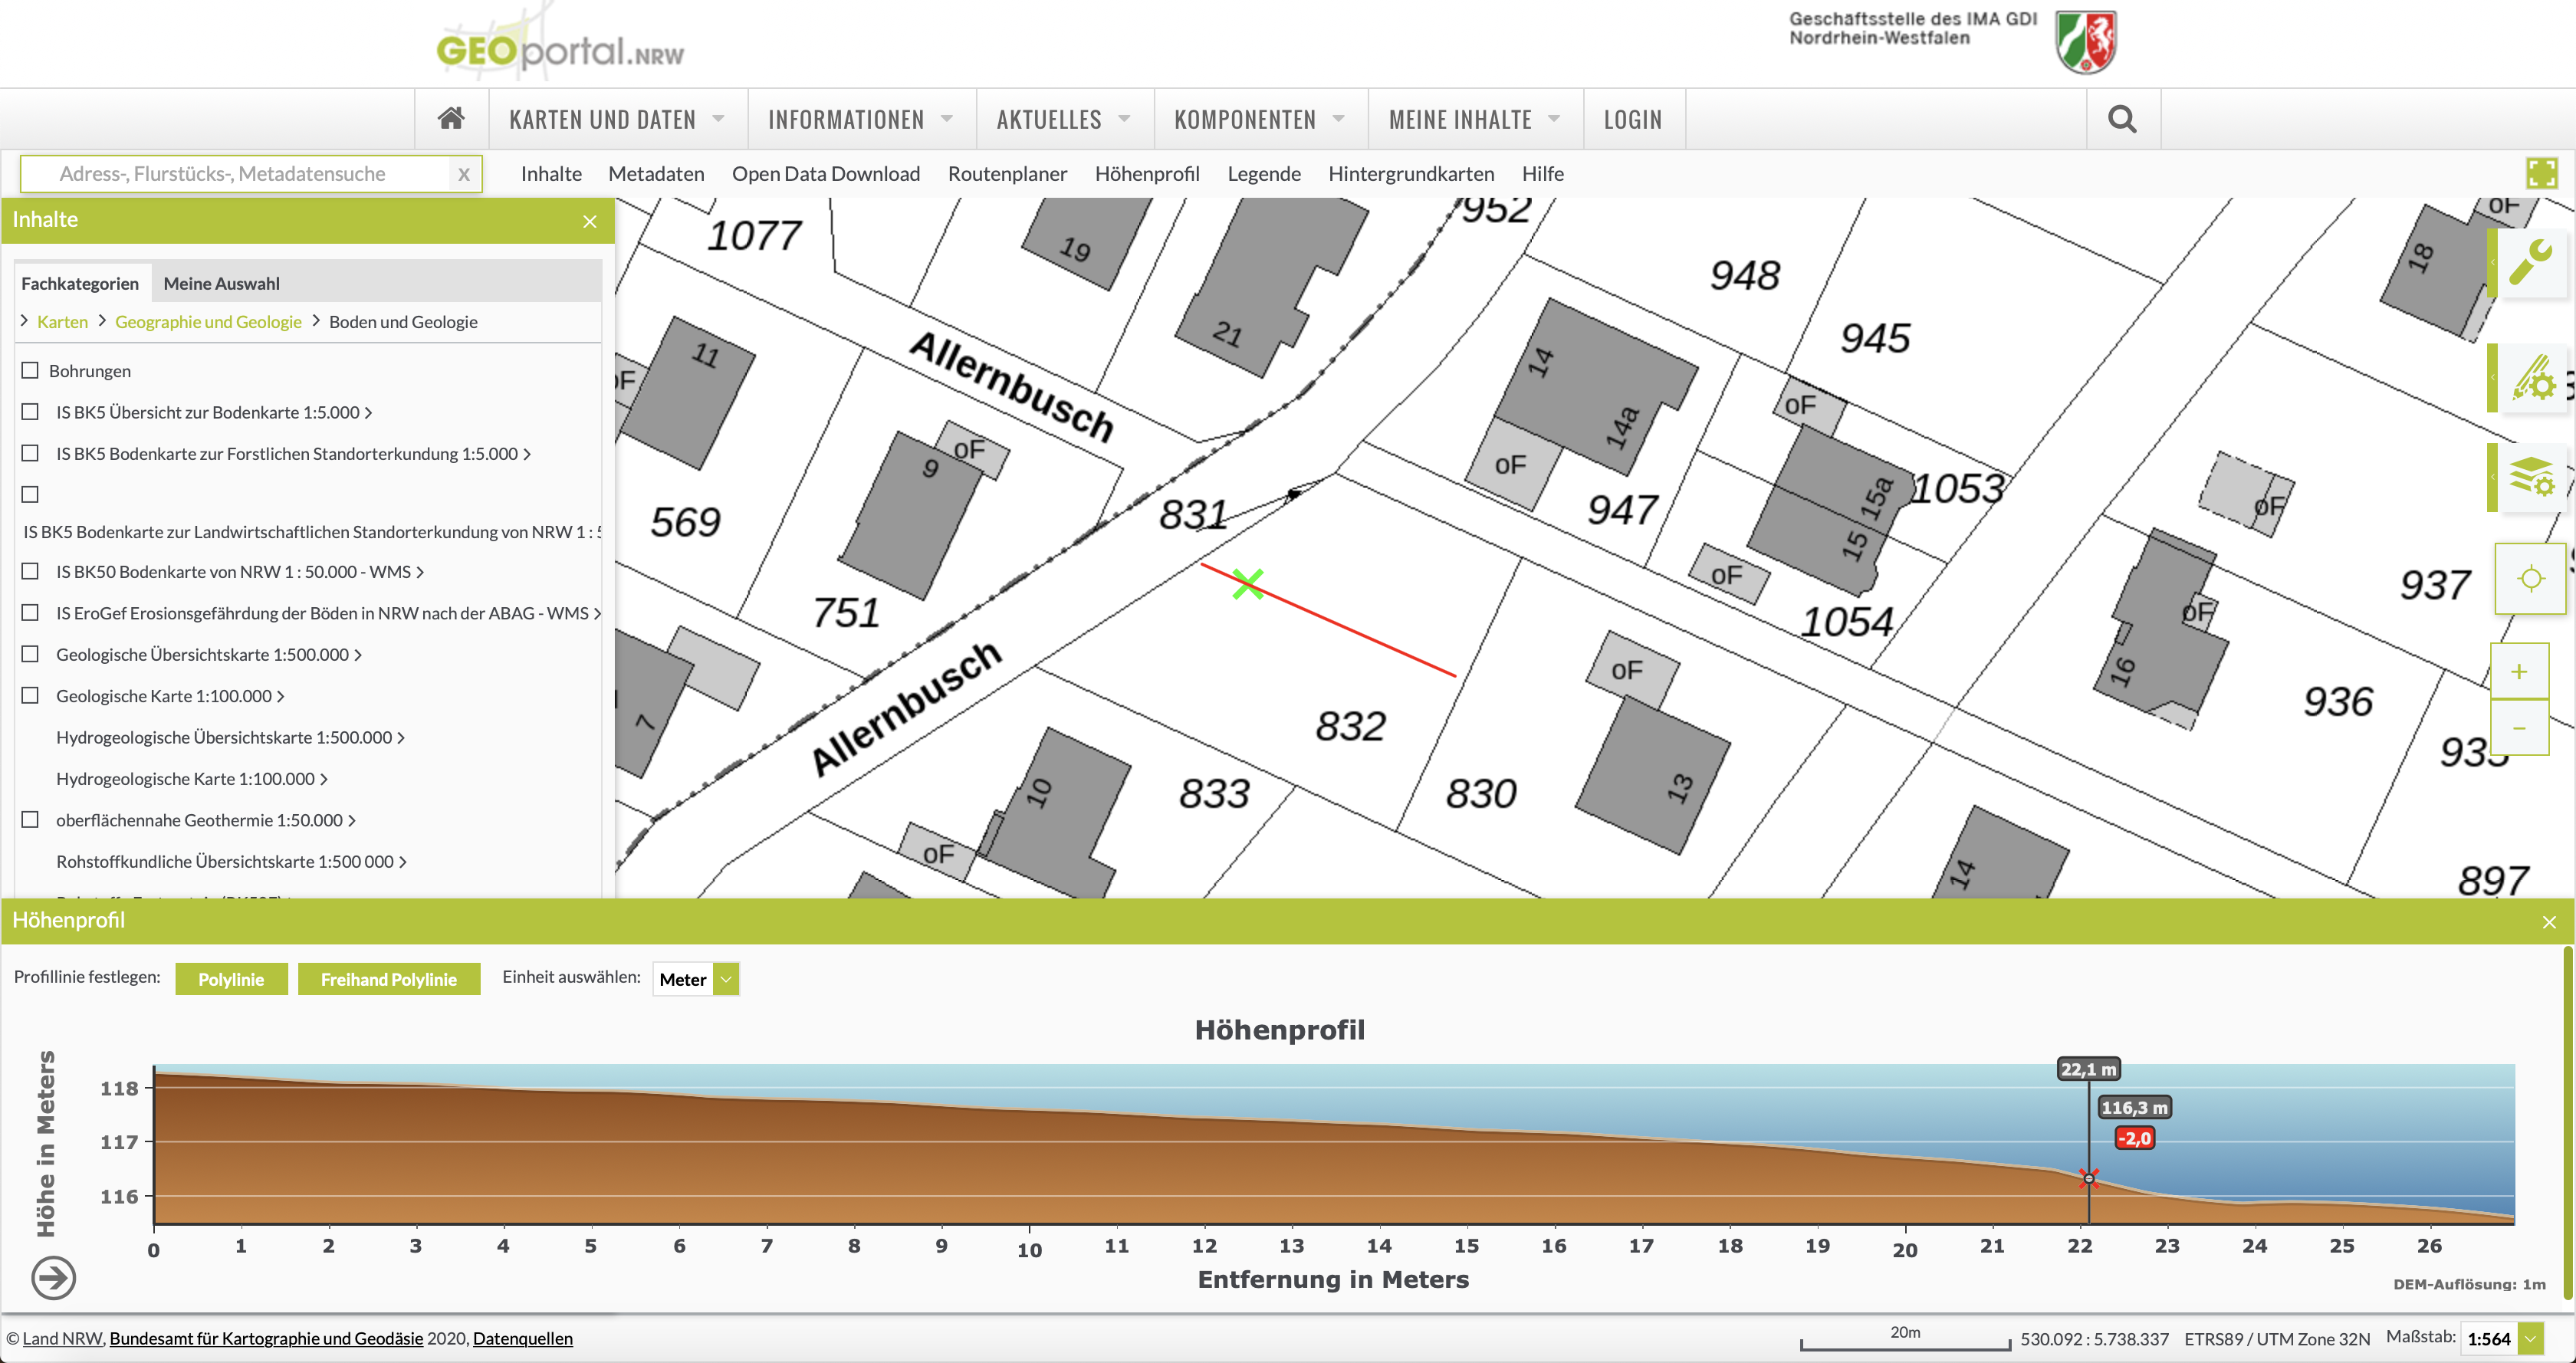
Task: Open the layers settings icon
Action: coord(2531,477)
